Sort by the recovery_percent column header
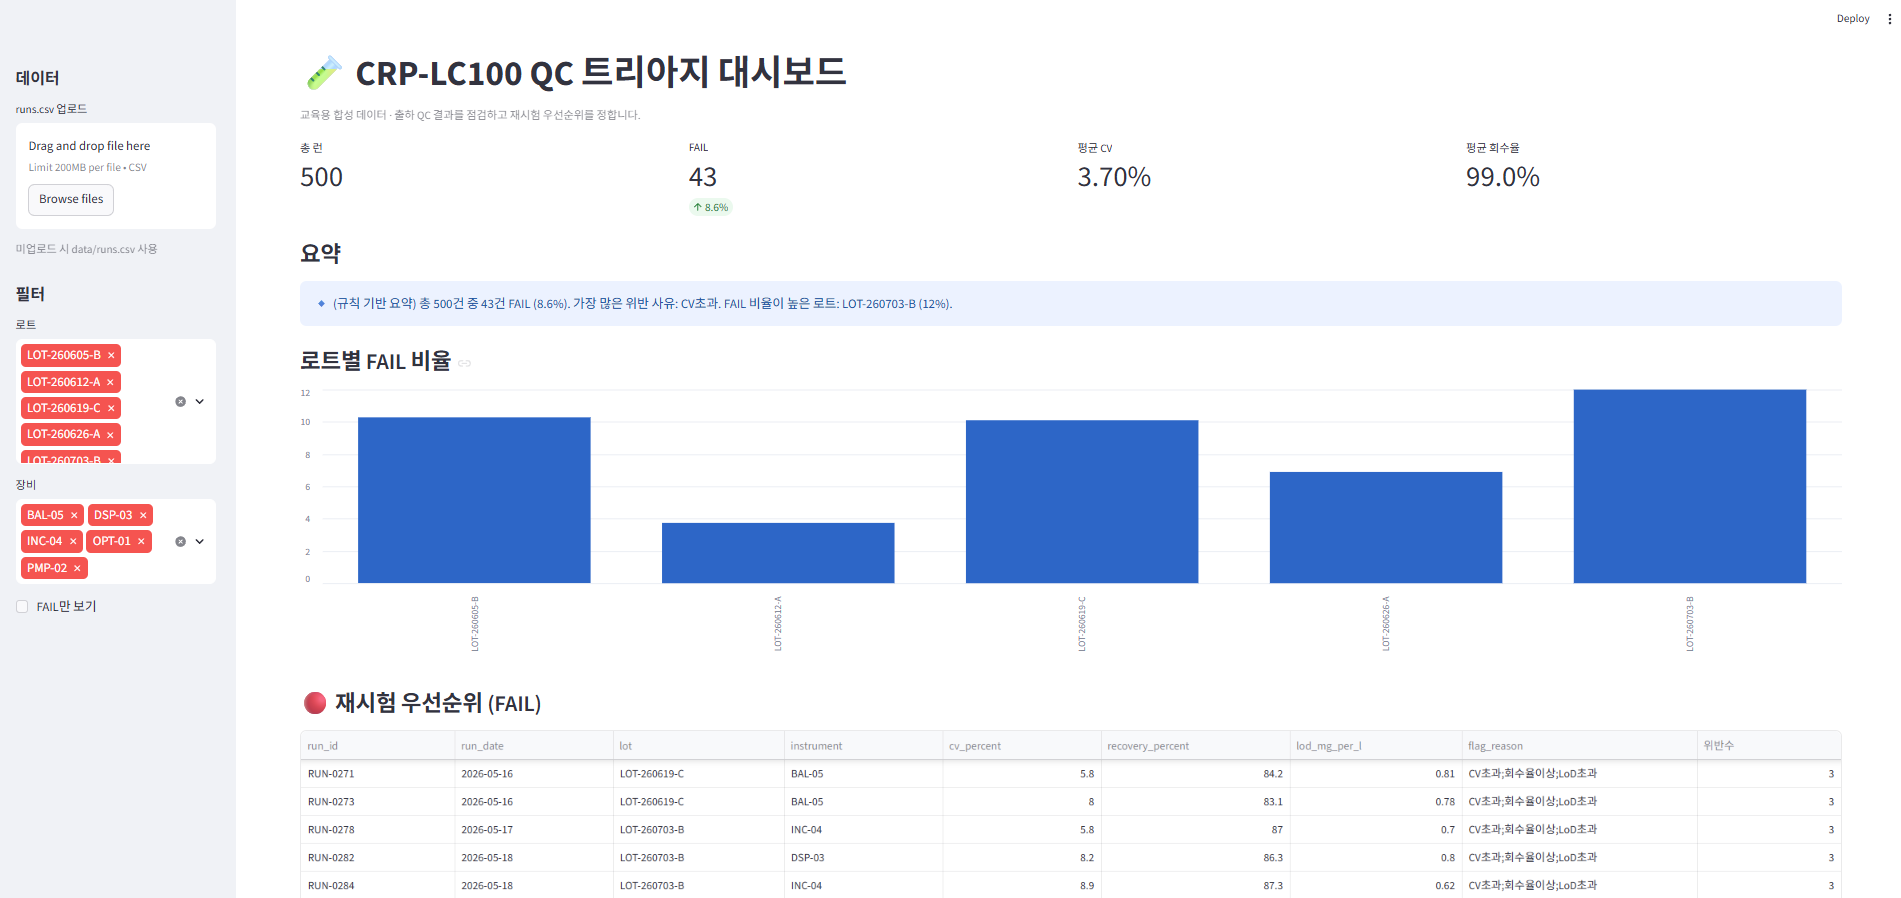This screenshot has width=1901, height=898. [x=1195, y=746]
